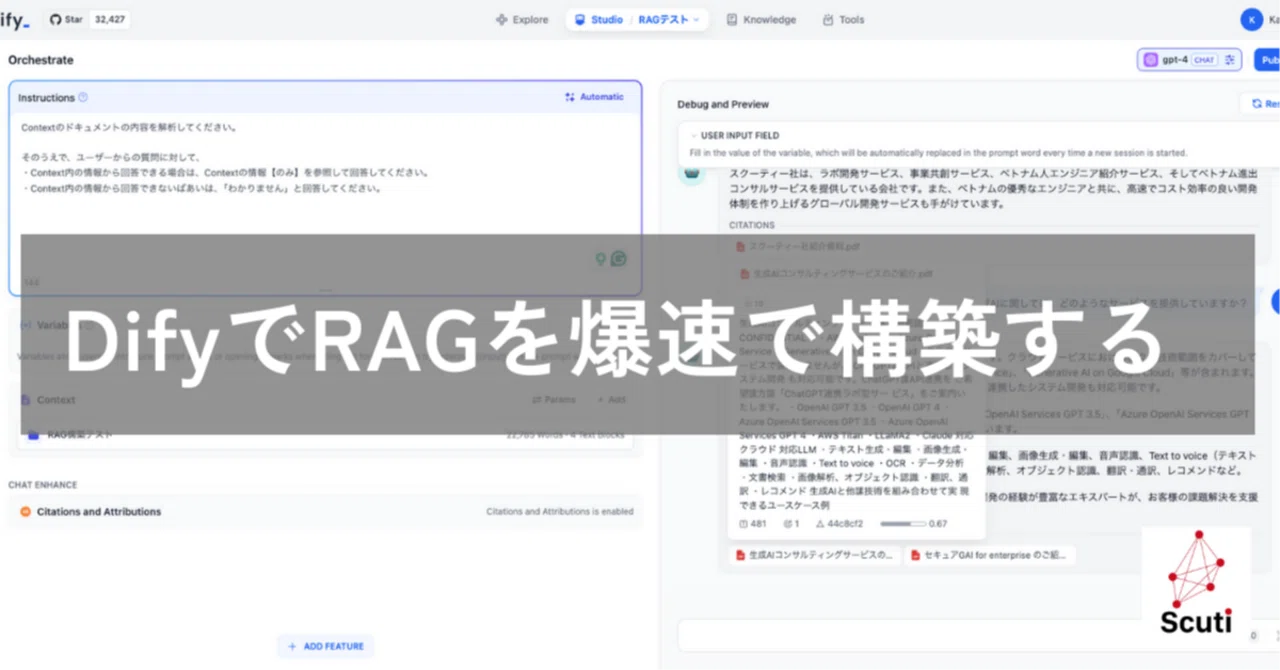Click the green Grammarly icon in the editor

619,259
